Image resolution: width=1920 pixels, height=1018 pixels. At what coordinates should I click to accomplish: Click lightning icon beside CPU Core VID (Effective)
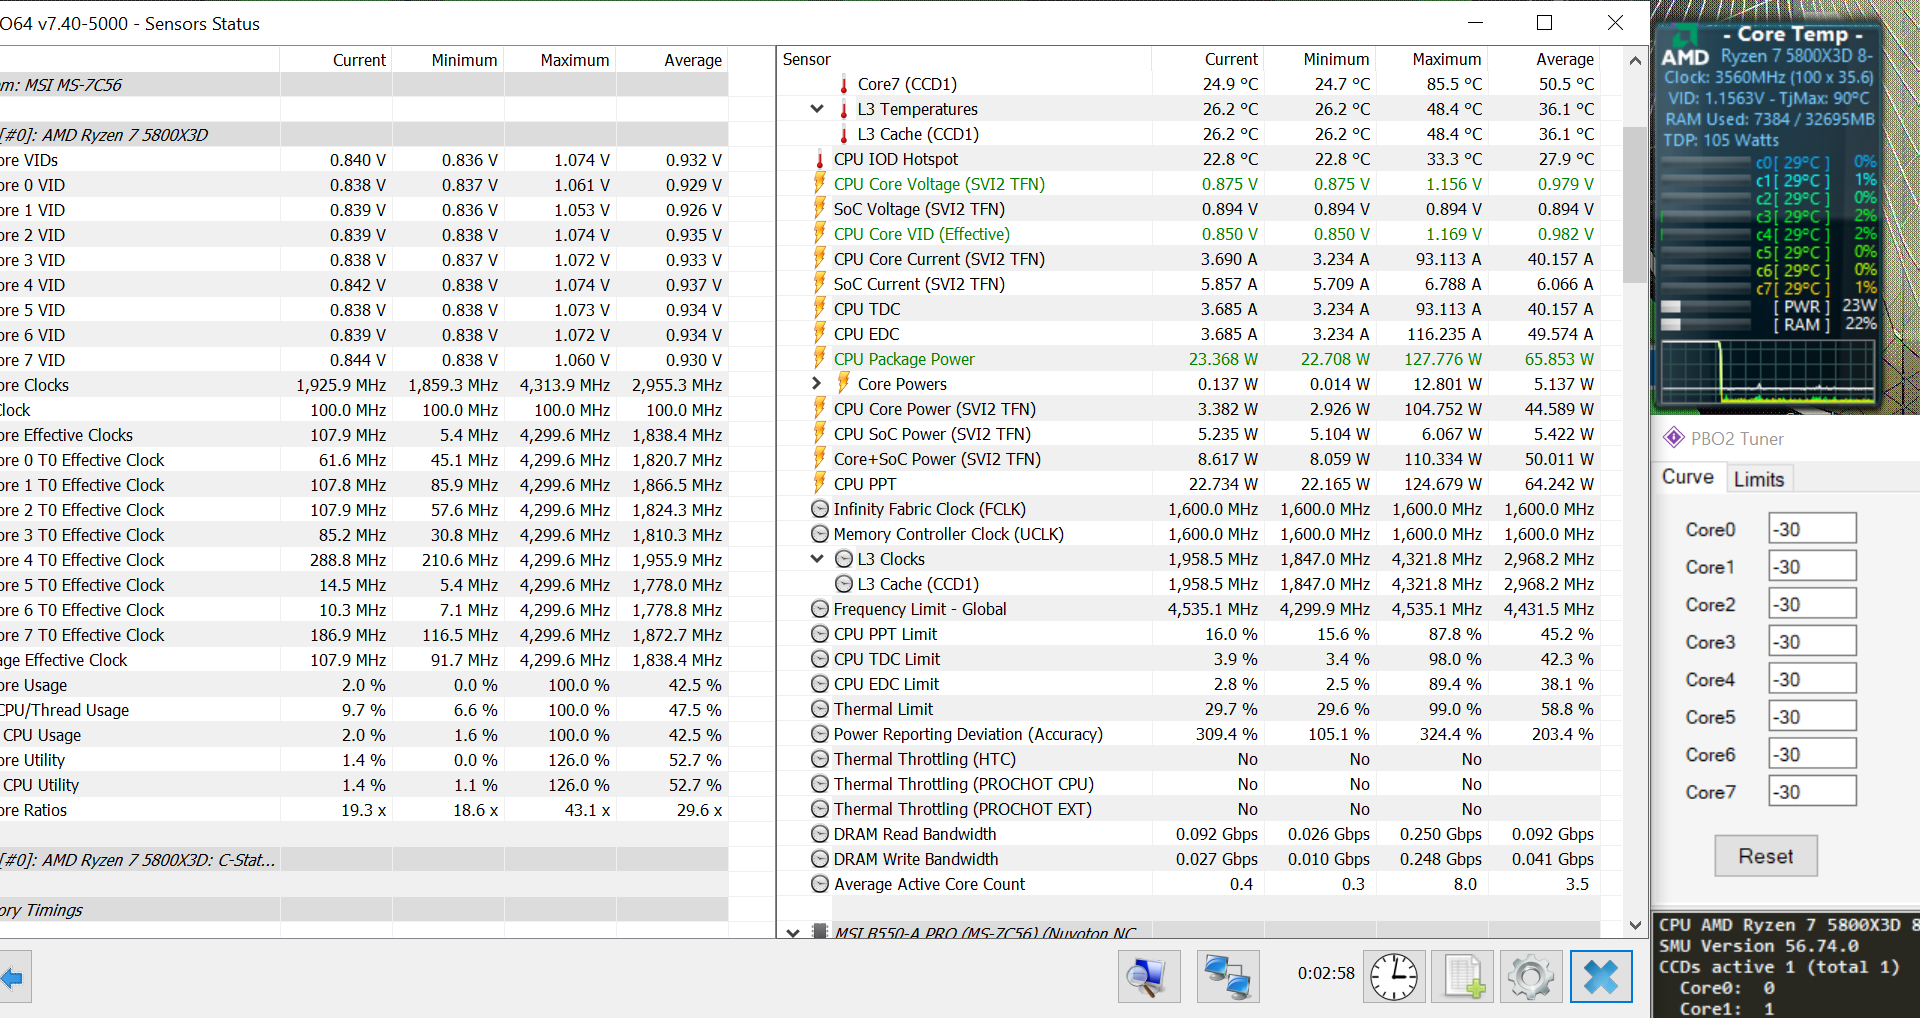point(820,233)
